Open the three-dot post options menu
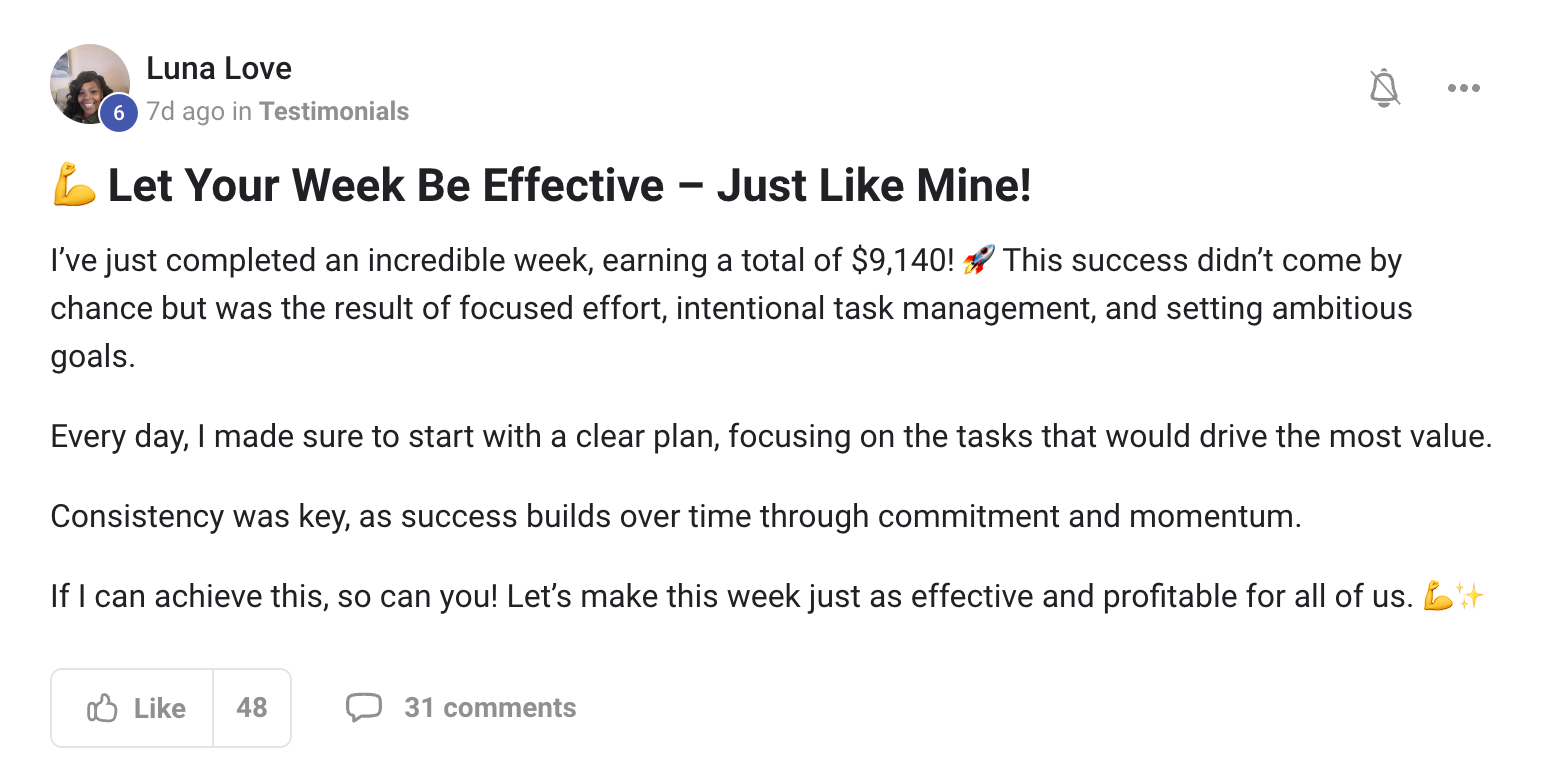 tap(1463, 89)
